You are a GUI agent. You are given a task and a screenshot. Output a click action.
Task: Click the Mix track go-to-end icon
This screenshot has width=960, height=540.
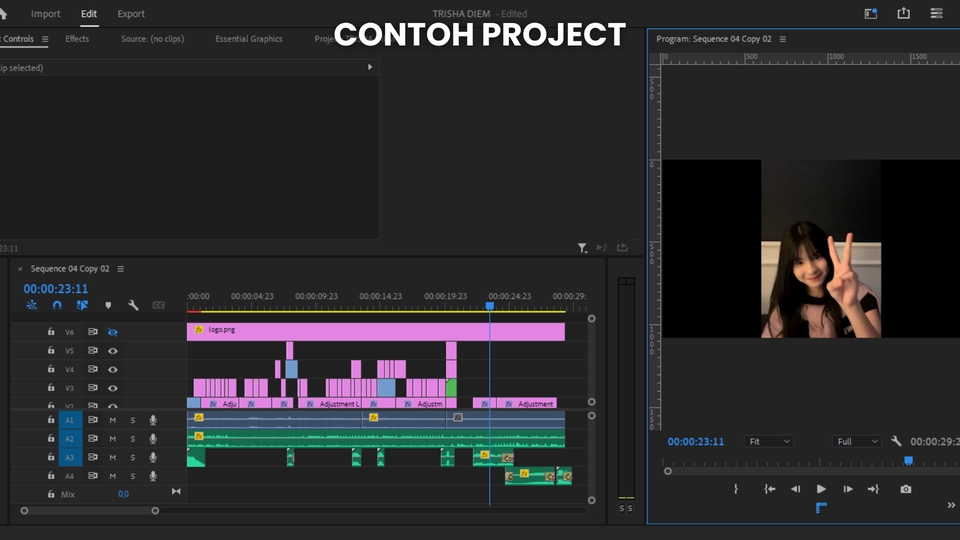point(176,491)
